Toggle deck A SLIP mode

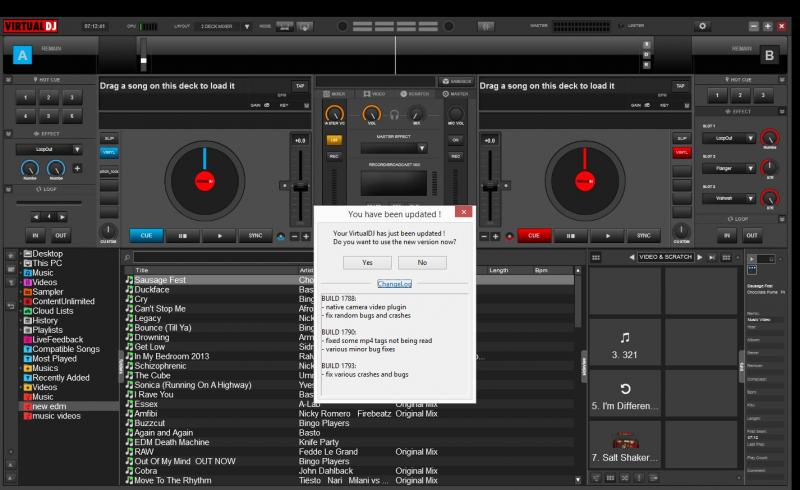[109, 138]
